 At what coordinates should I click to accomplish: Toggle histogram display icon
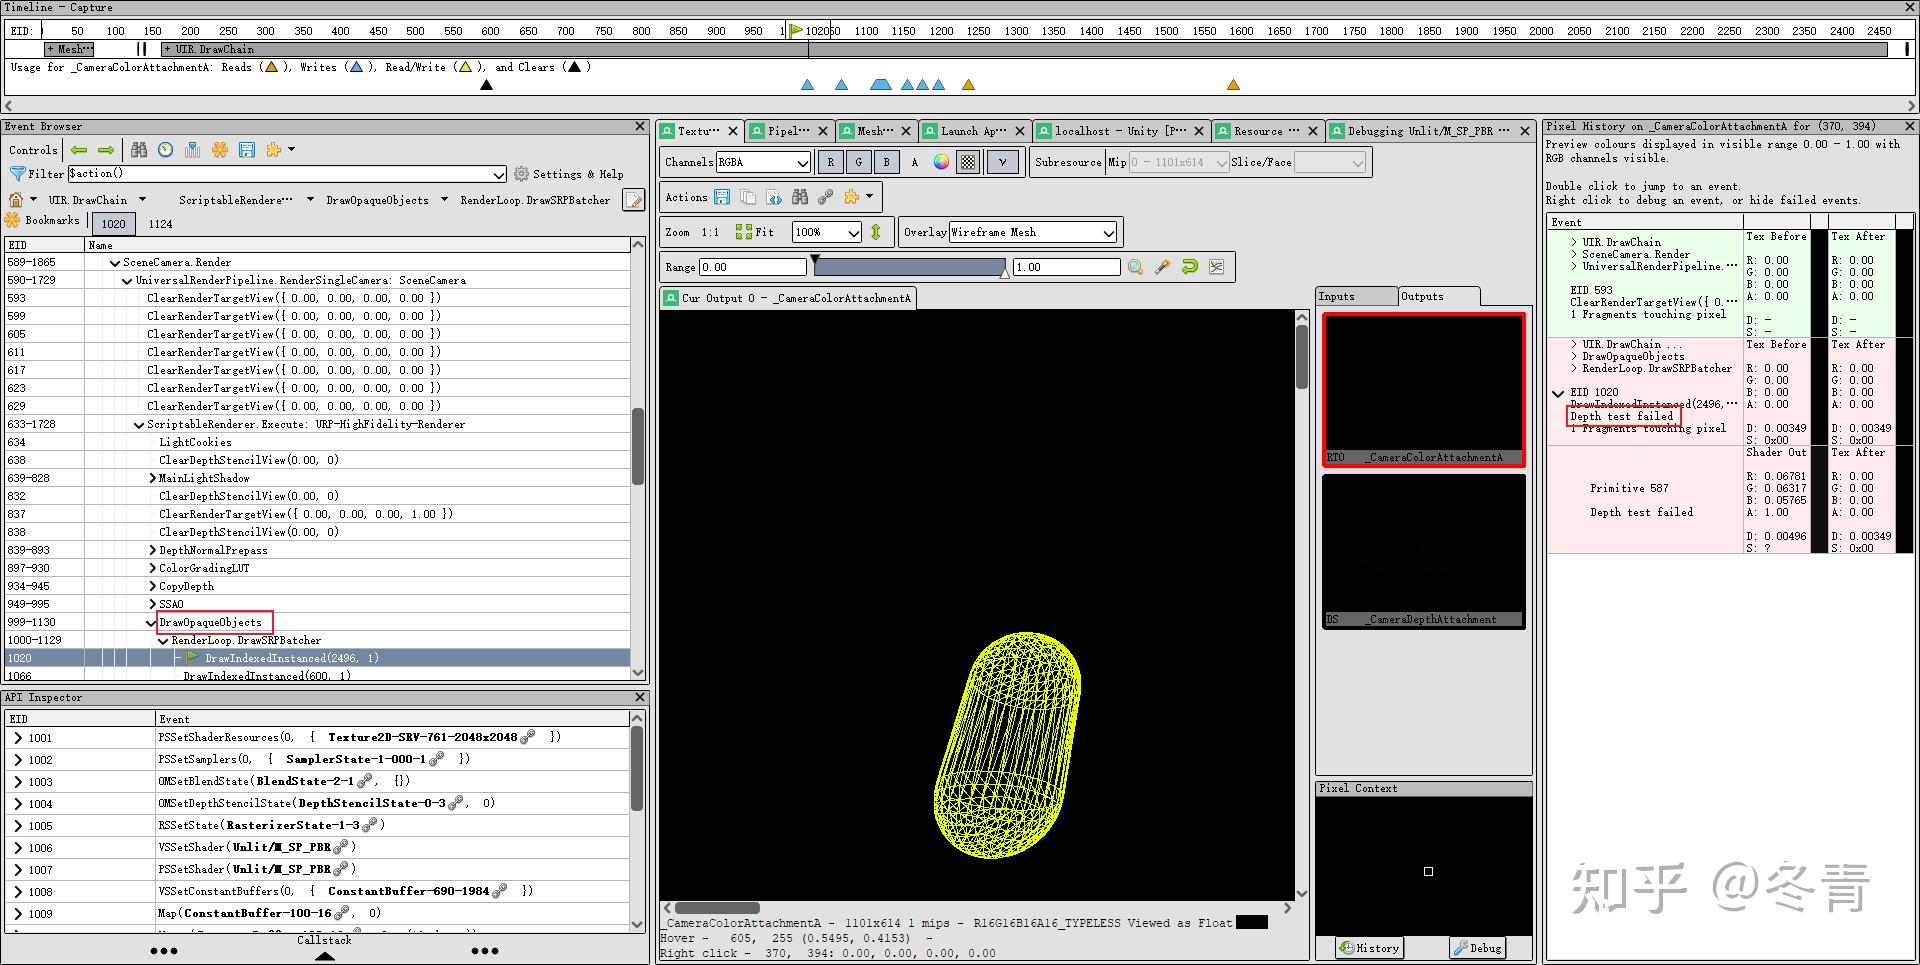click(x=1217, y=267)
